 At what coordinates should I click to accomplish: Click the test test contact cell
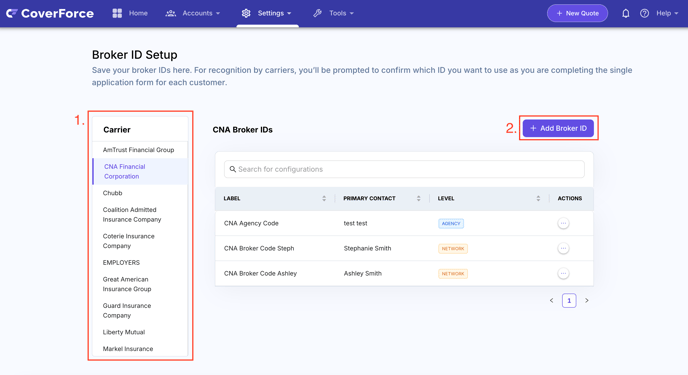[x=355, y=223]
